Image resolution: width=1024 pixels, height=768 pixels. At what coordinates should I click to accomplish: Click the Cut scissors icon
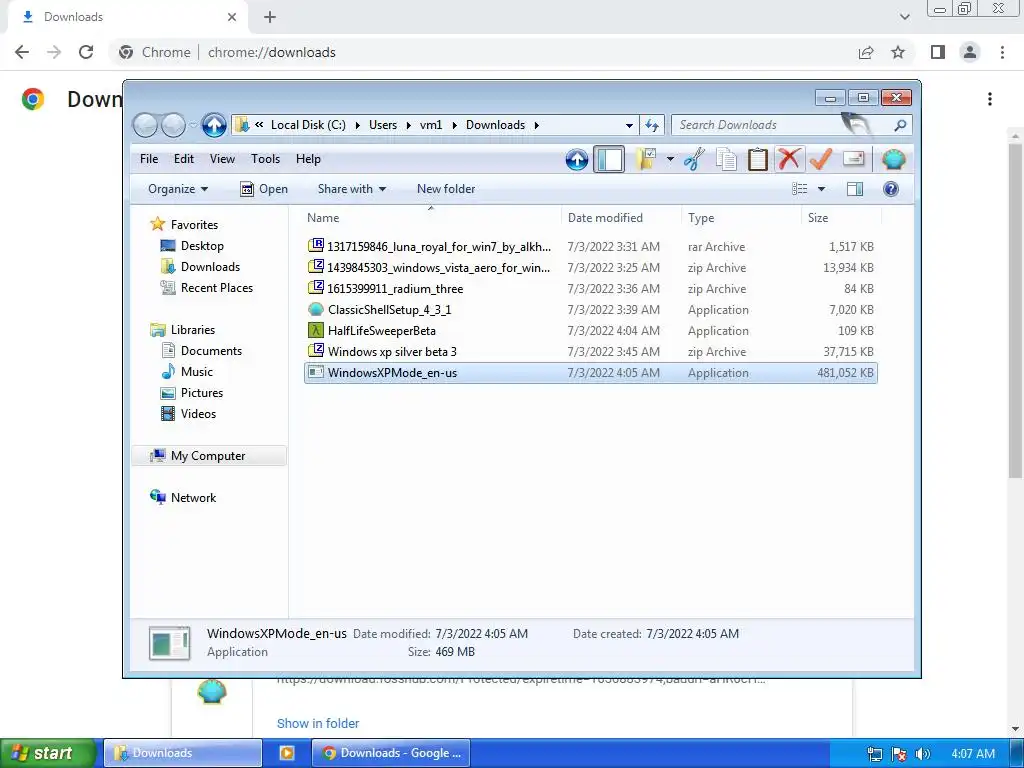click(x=694, y=159)
